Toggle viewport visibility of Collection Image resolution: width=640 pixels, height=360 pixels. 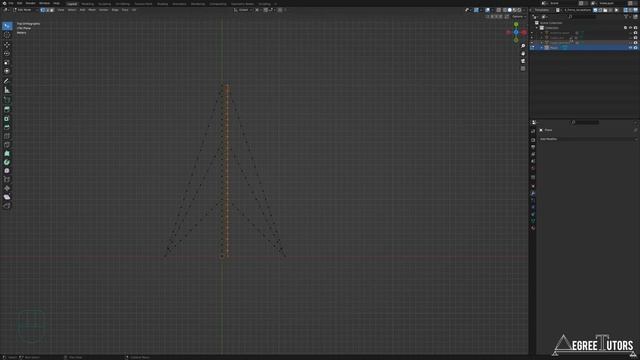coord(631,28)
